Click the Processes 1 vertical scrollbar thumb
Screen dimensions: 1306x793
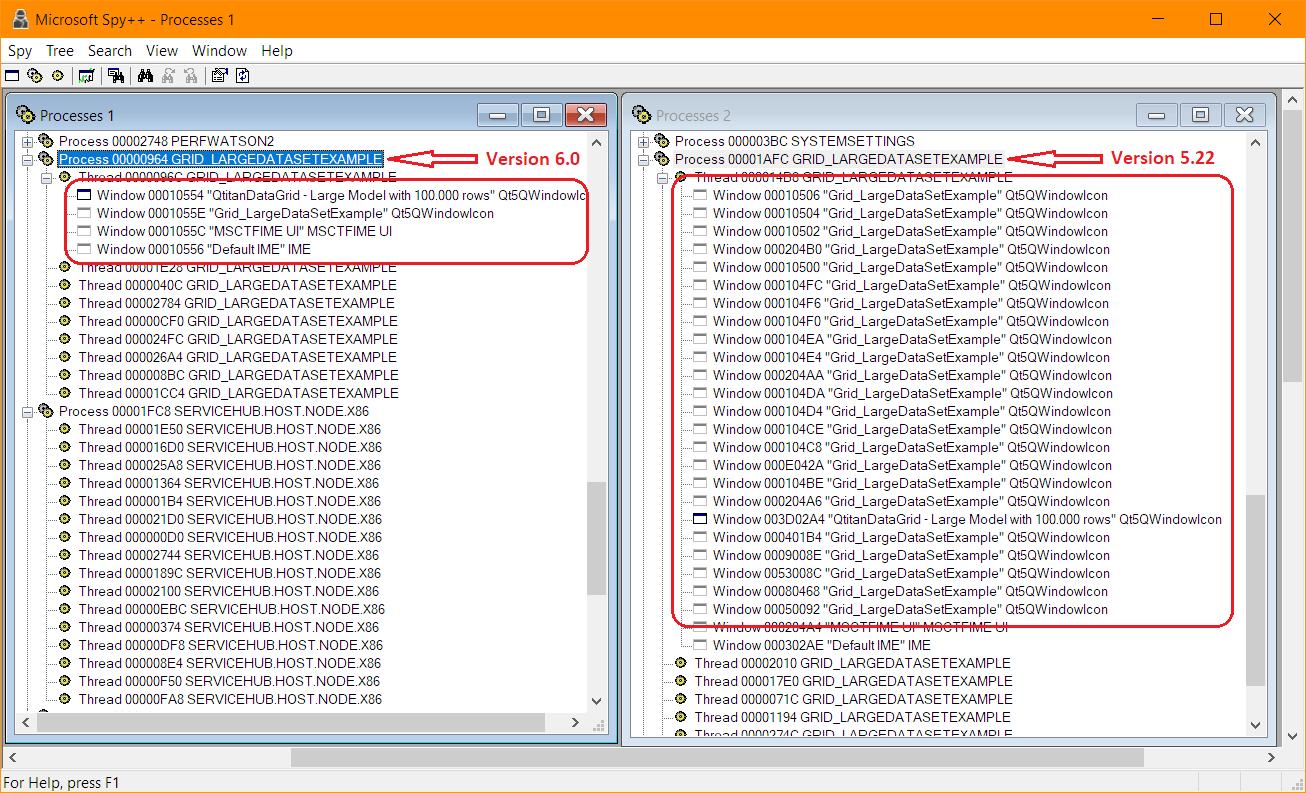coord(596,537)
